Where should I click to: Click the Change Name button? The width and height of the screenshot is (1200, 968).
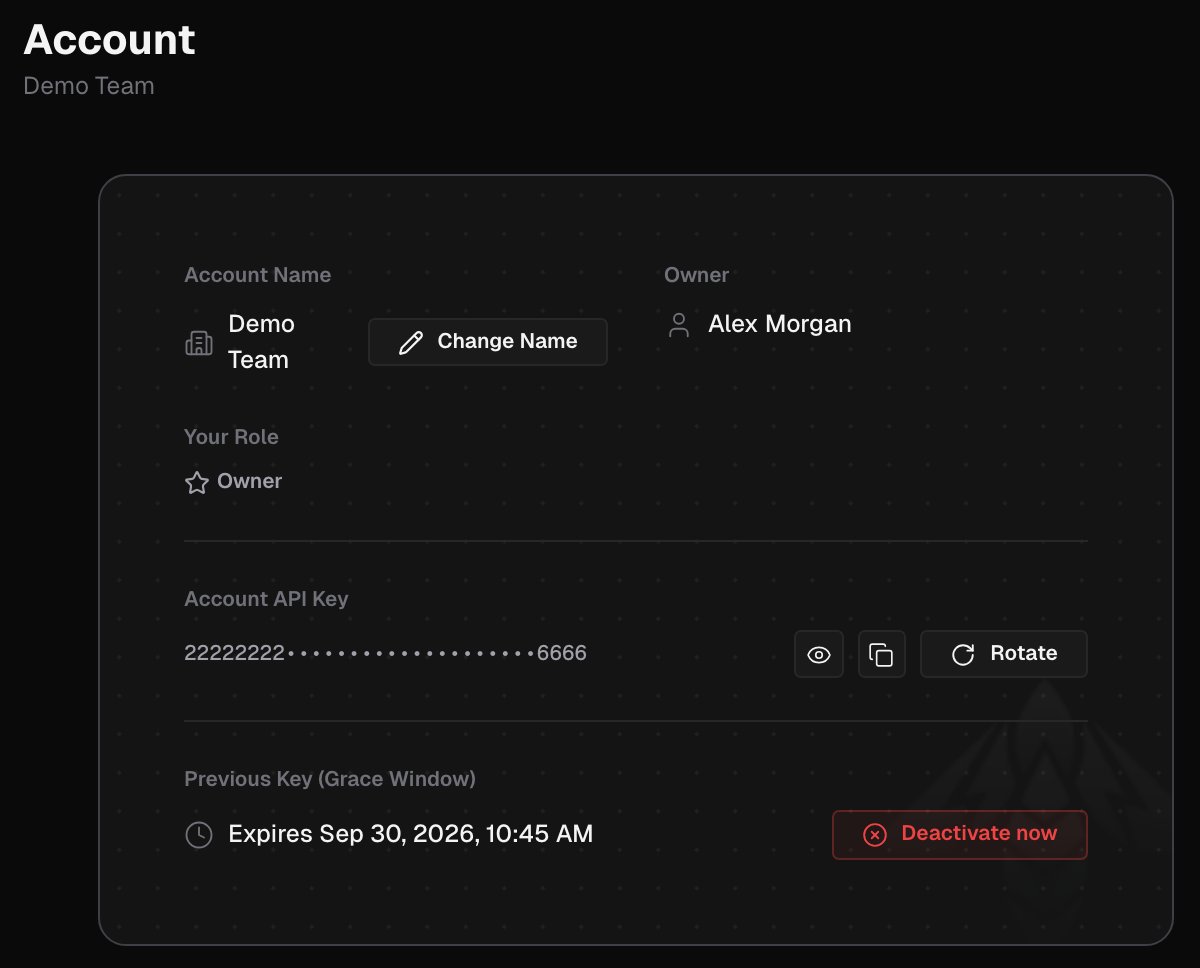click(488, 342)
